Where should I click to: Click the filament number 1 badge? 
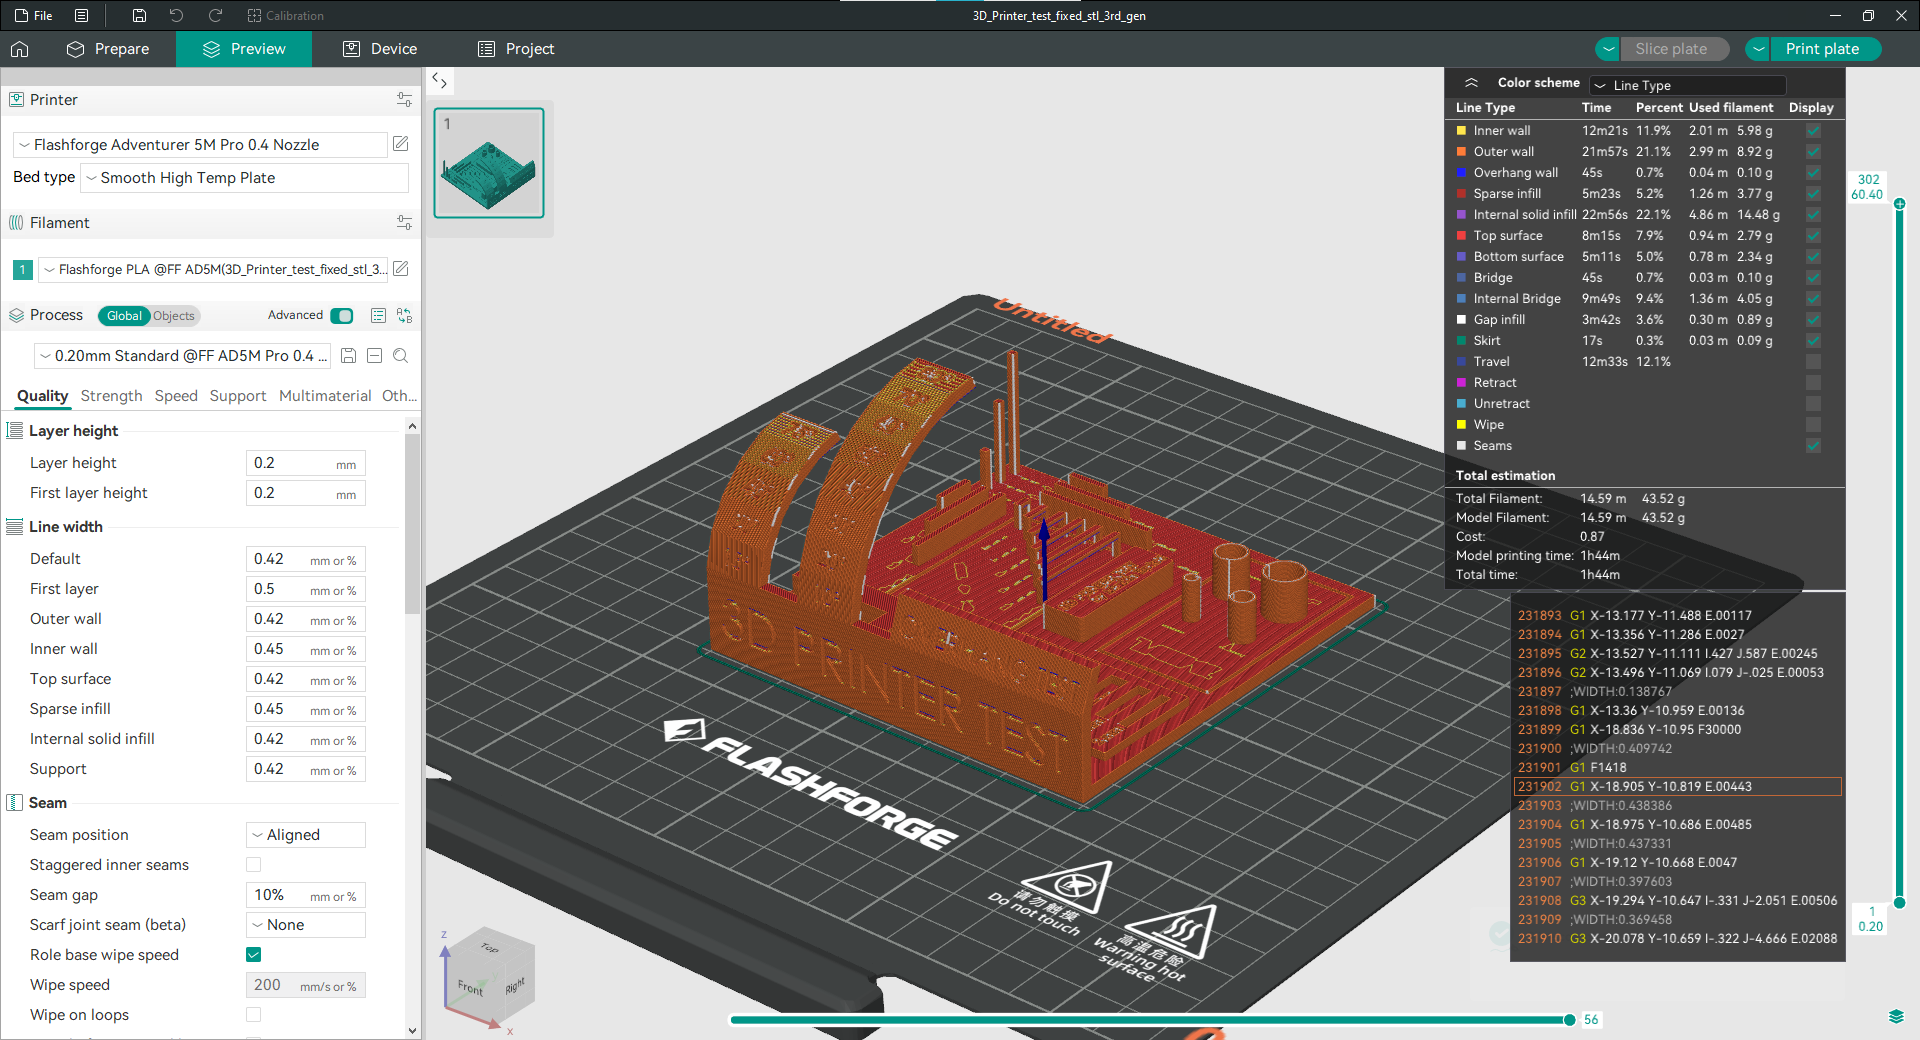tap(22, 269)
